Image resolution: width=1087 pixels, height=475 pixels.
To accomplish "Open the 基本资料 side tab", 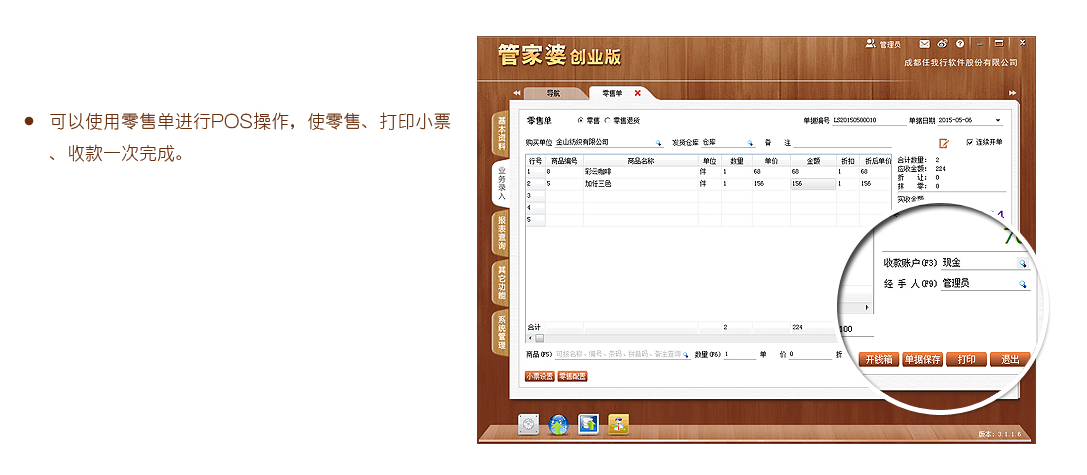I will click(501, 134).
